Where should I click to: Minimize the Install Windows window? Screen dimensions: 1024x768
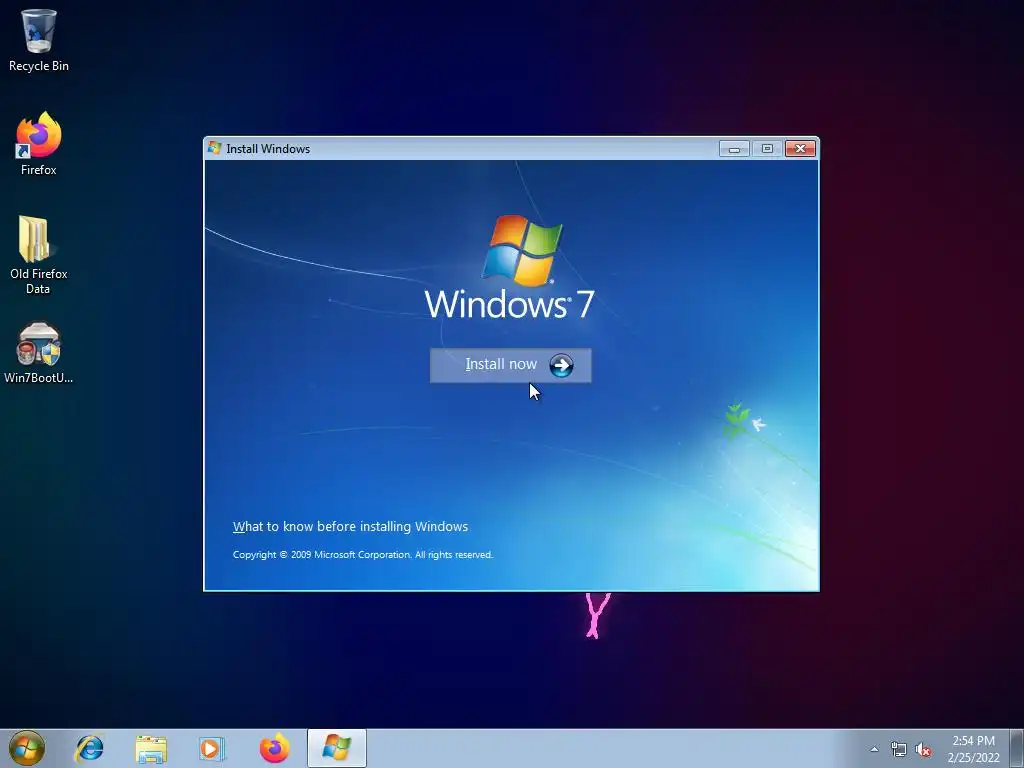734,149
